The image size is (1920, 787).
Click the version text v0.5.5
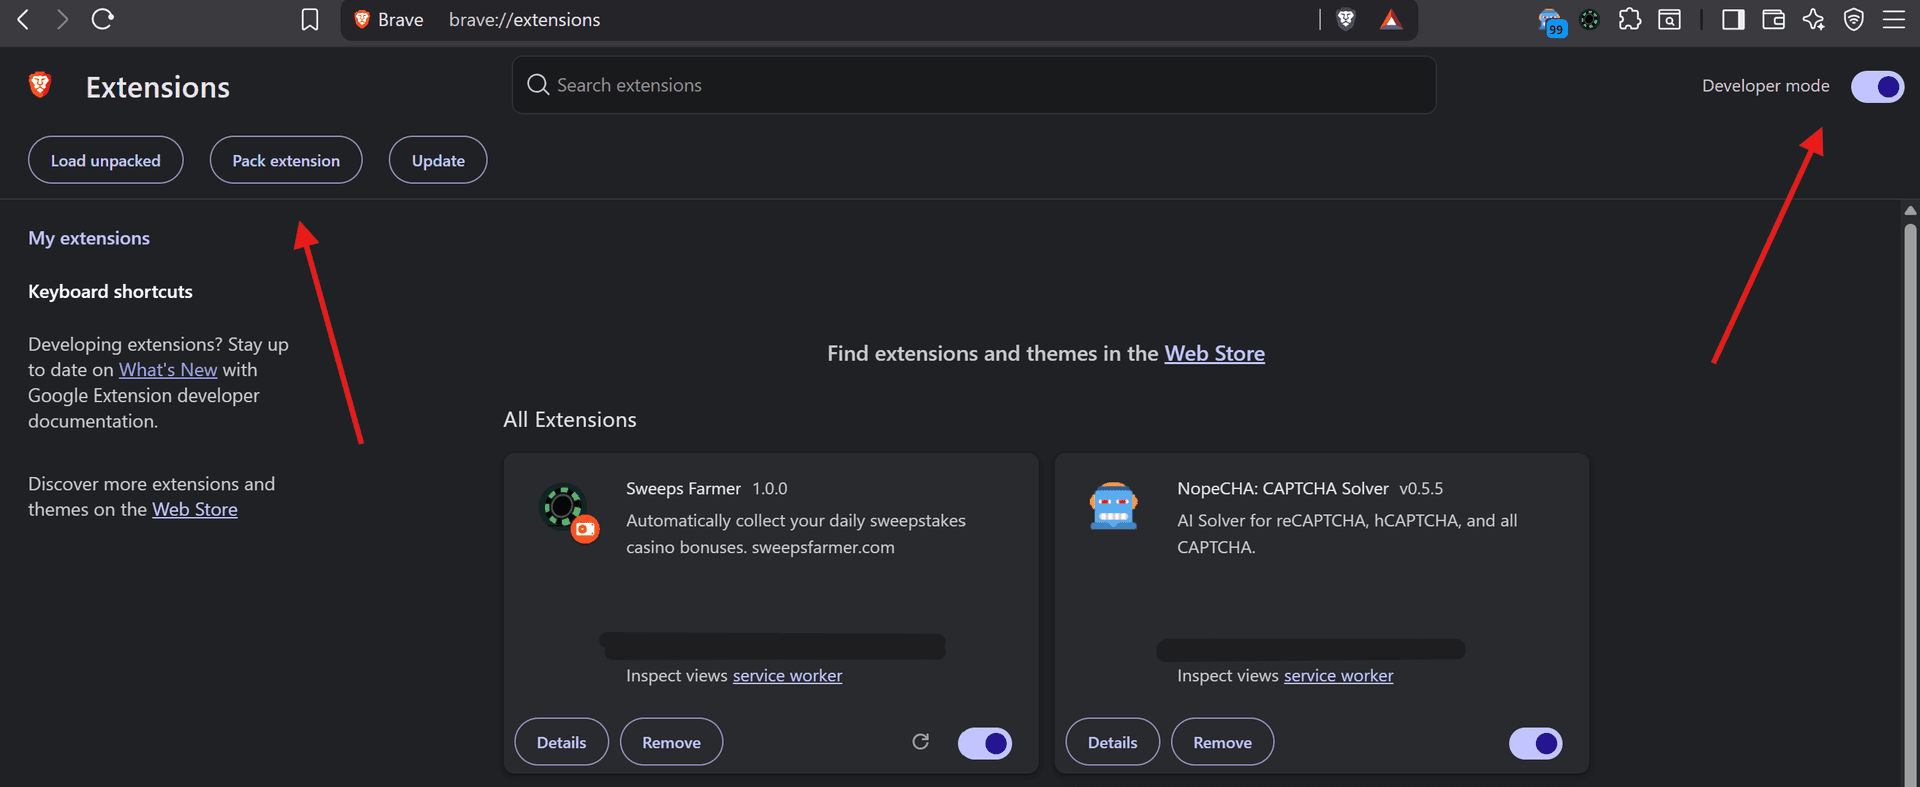tap(1421, 488)
